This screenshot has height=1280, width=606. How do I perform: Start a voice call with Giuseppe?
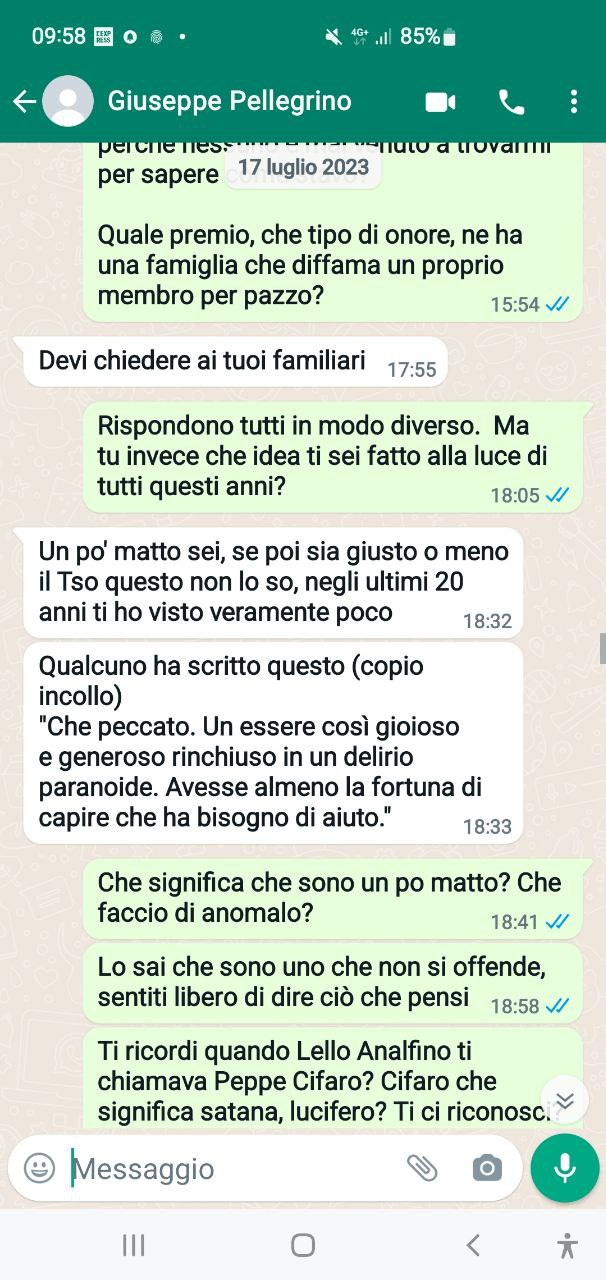coord(511,102)
